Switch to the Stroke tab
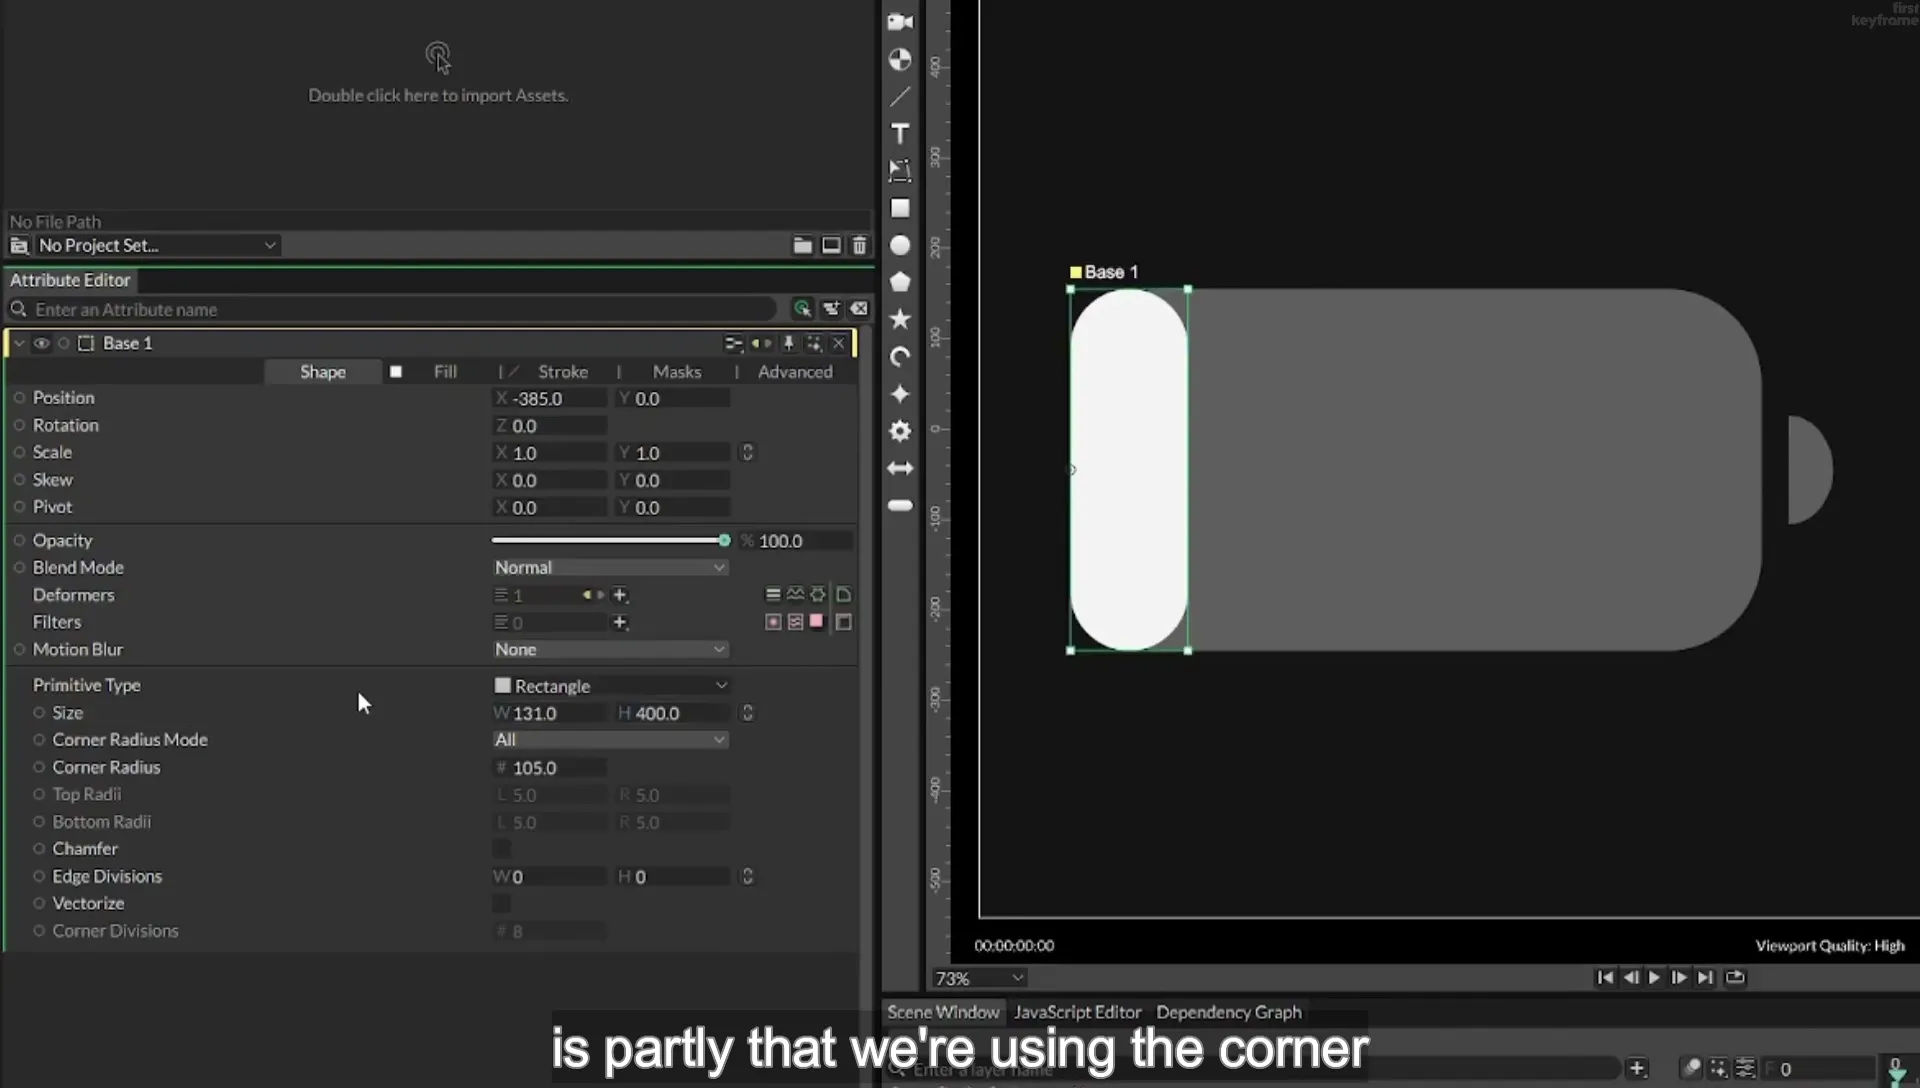Viewport: 1920px width, 1088px height. pyautogui.click(x=563, y=372)
